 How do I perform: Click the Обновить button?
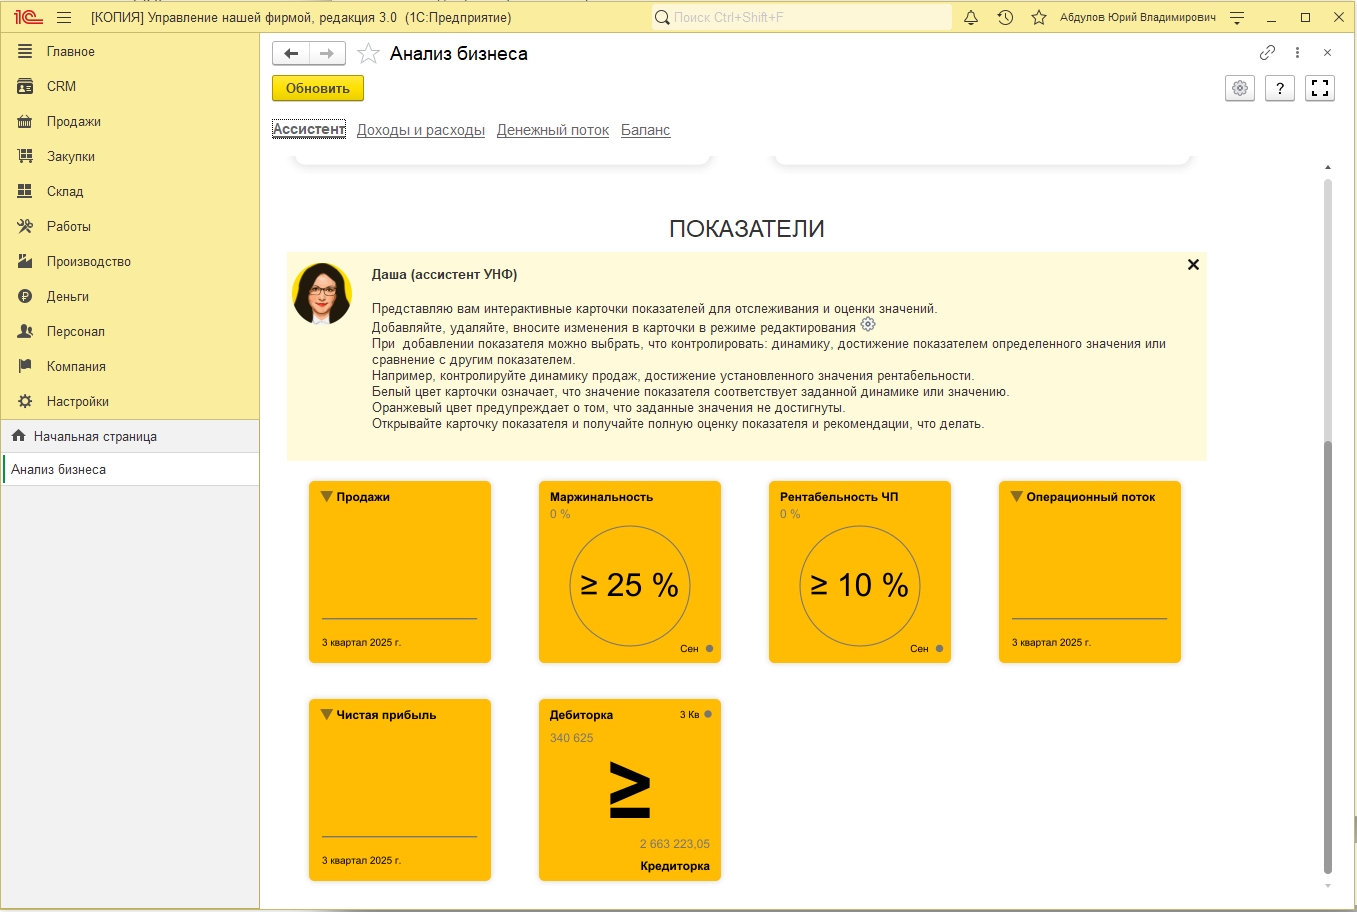[x=318, y=88]
